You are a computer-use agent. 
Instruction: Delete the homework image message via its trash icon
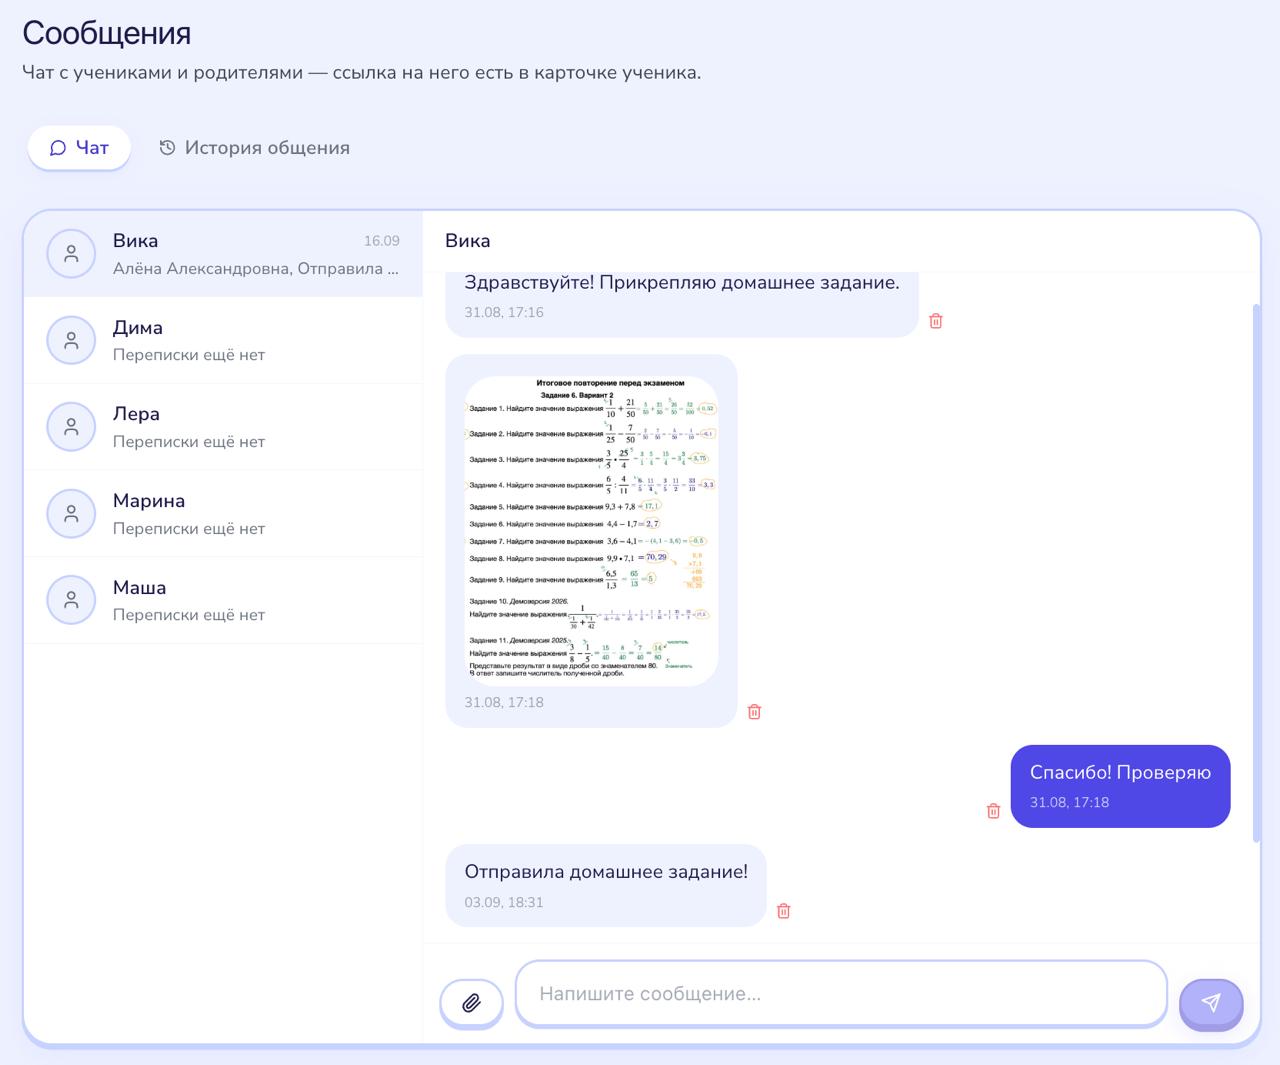pos(755,712)
